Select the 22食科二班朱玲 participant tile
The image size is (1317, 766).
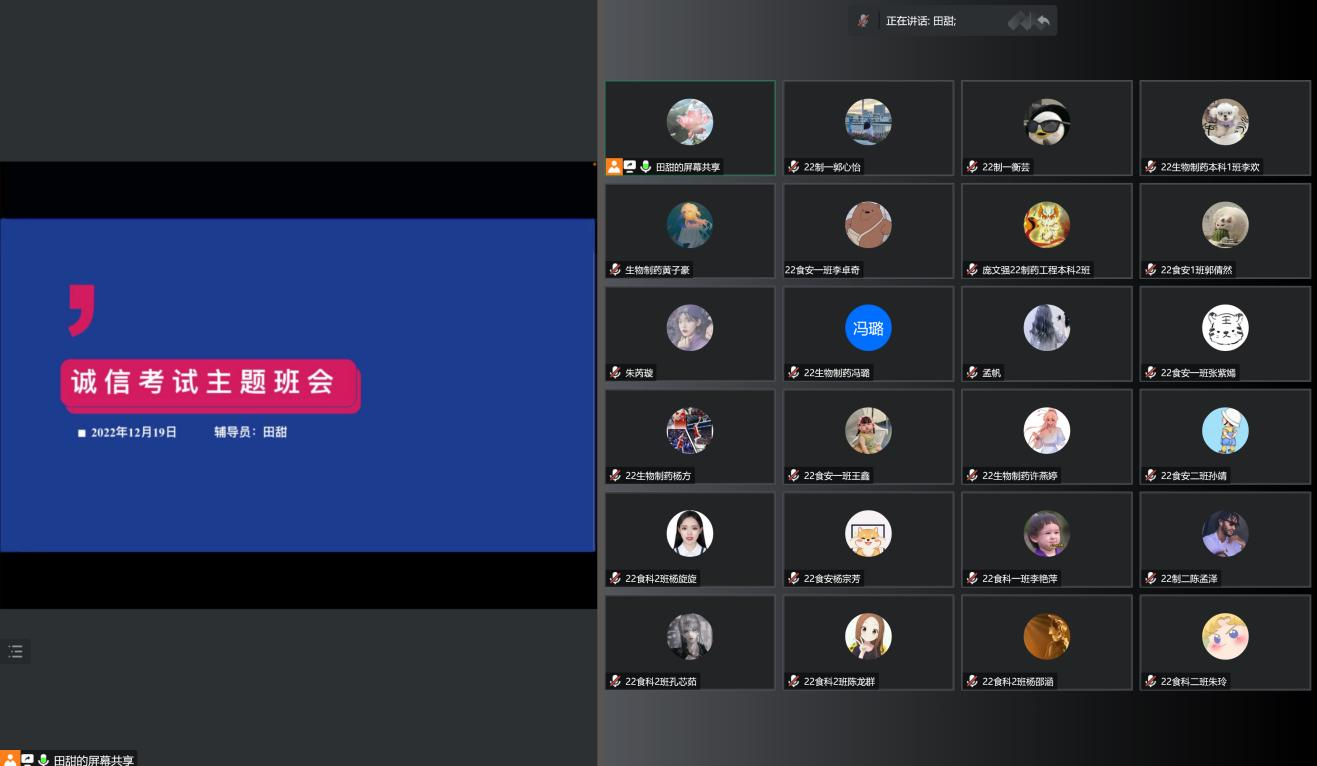1224,642
